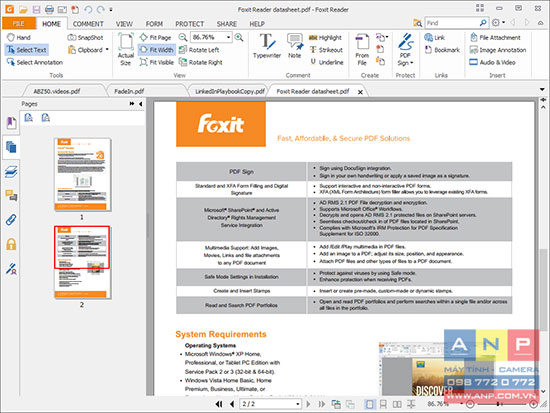550x413 pixels.
Task: Open the attachments paperclip panel
Action: [11, 220]
